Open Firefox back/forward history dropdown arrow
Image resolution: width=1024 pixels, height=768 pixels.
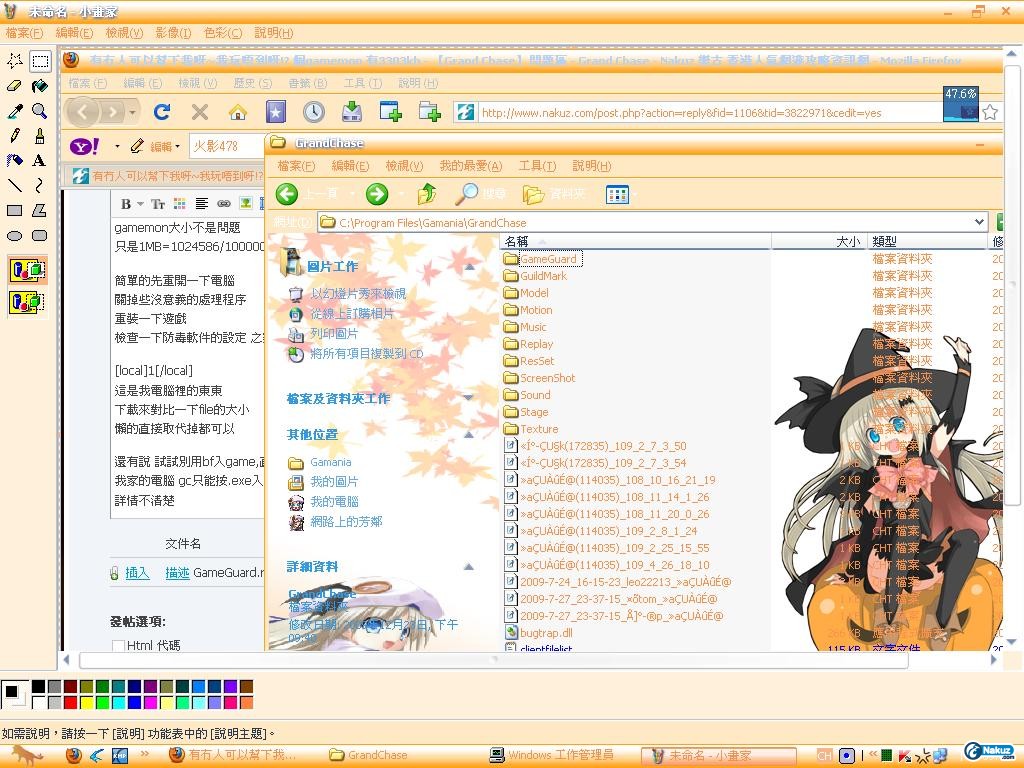click(133, 112)
